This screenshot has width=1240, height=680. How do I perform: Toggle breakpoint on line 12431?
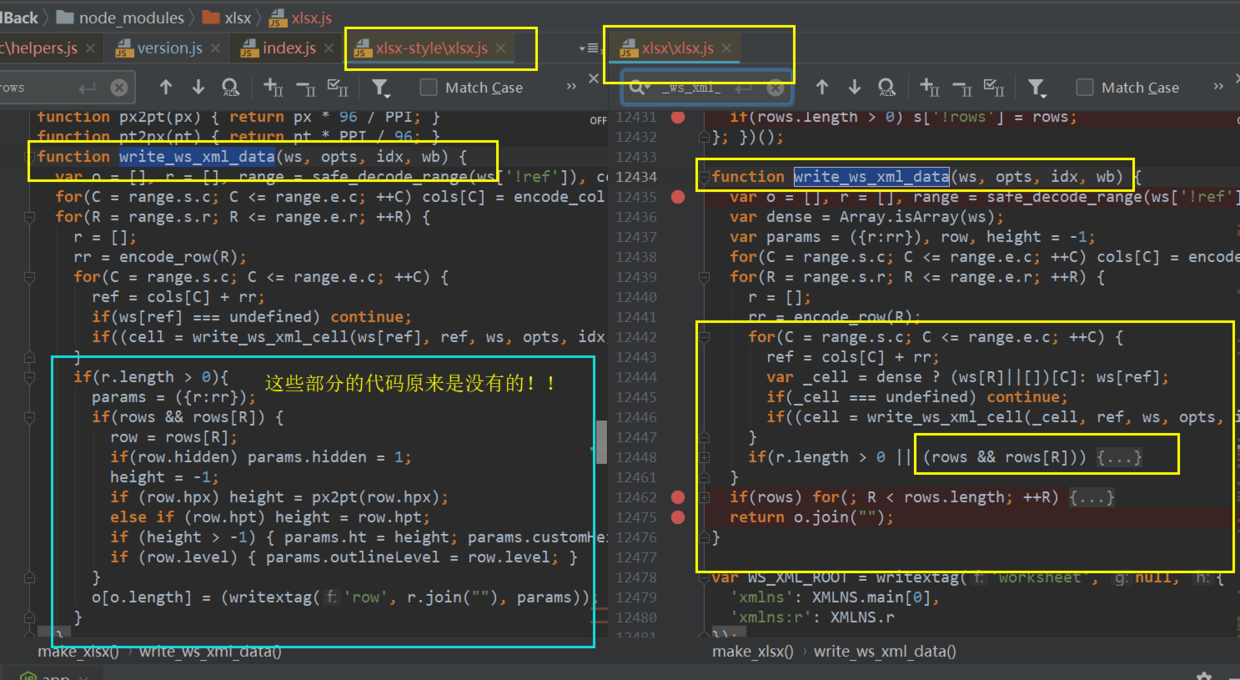point(678,117)
